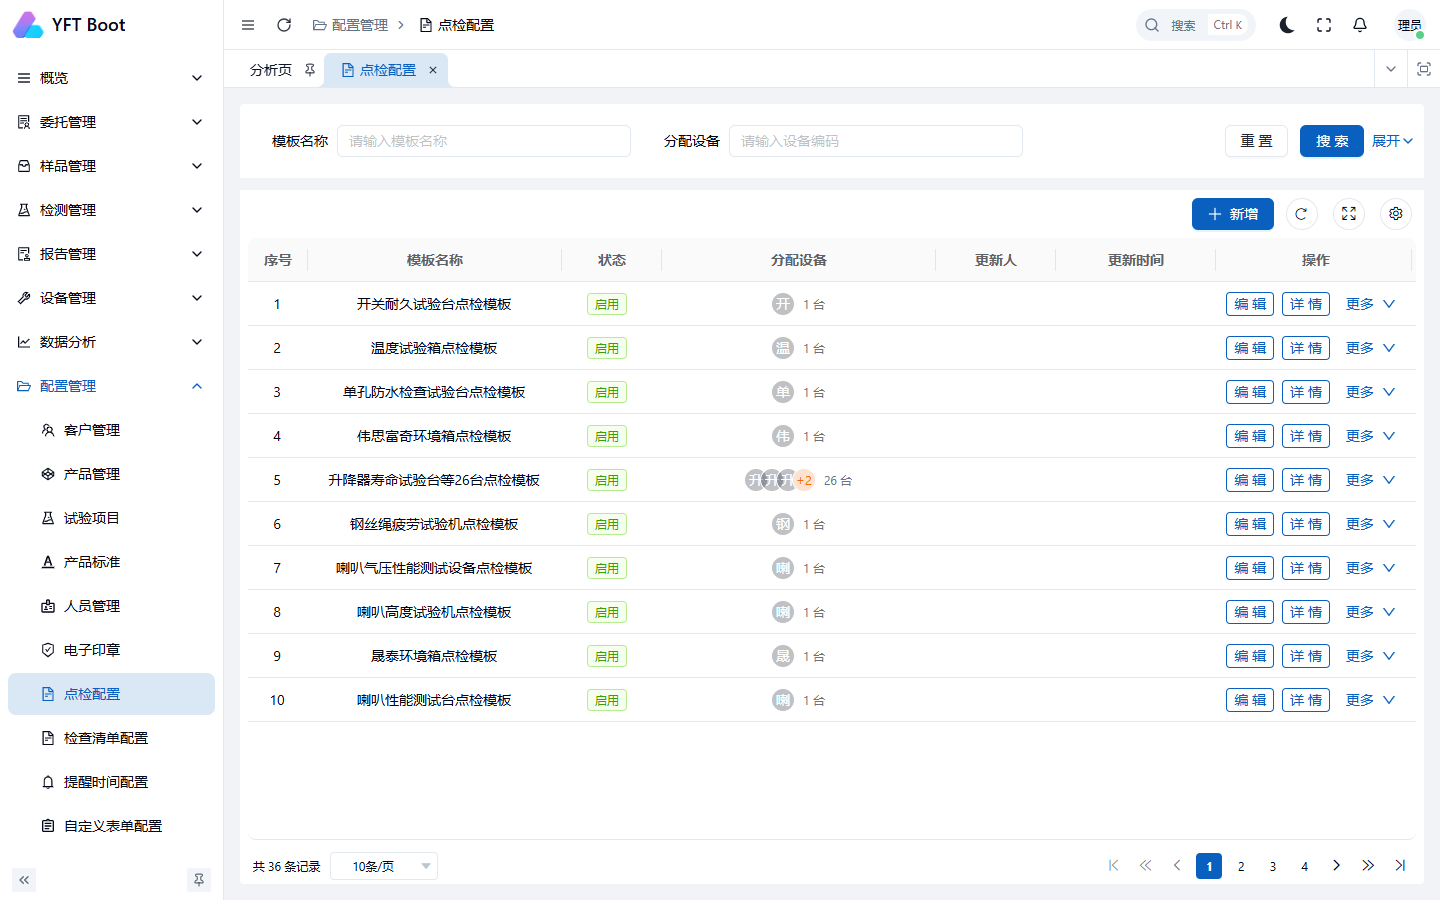Switch to dark mode with moon icon
The height and width of the screenshot is (900, 1440).
click(x=1287, y=25)
